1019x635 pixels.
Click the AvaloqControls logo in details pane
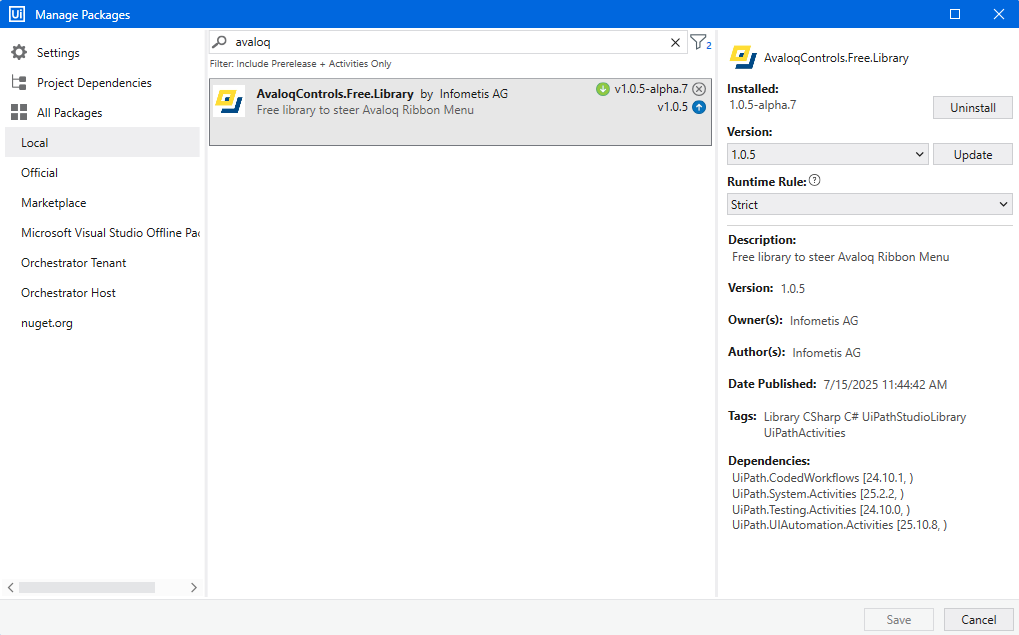pyautogui.click(x=743, y=57)
